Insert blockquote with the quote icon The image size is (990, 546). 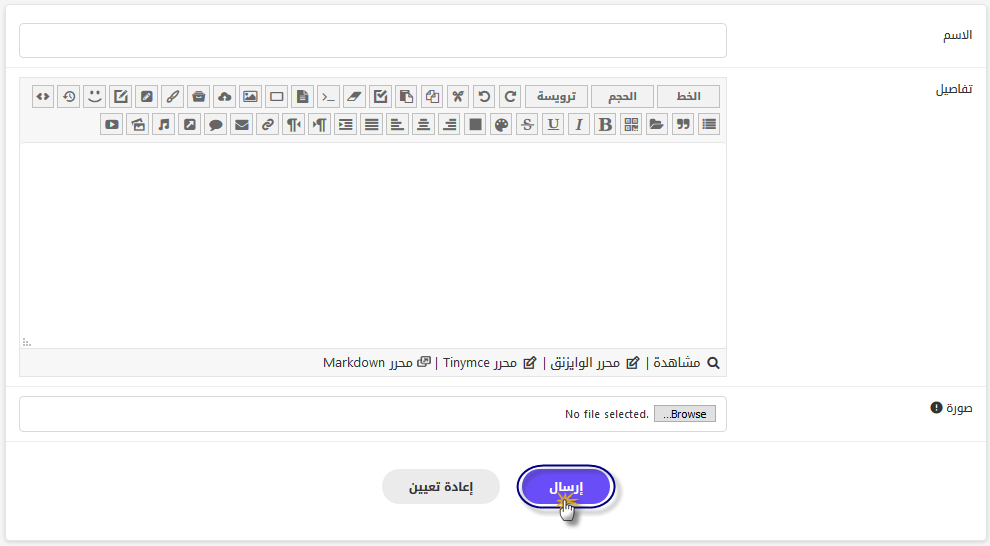pyautogui.click(x=683, y=124)
